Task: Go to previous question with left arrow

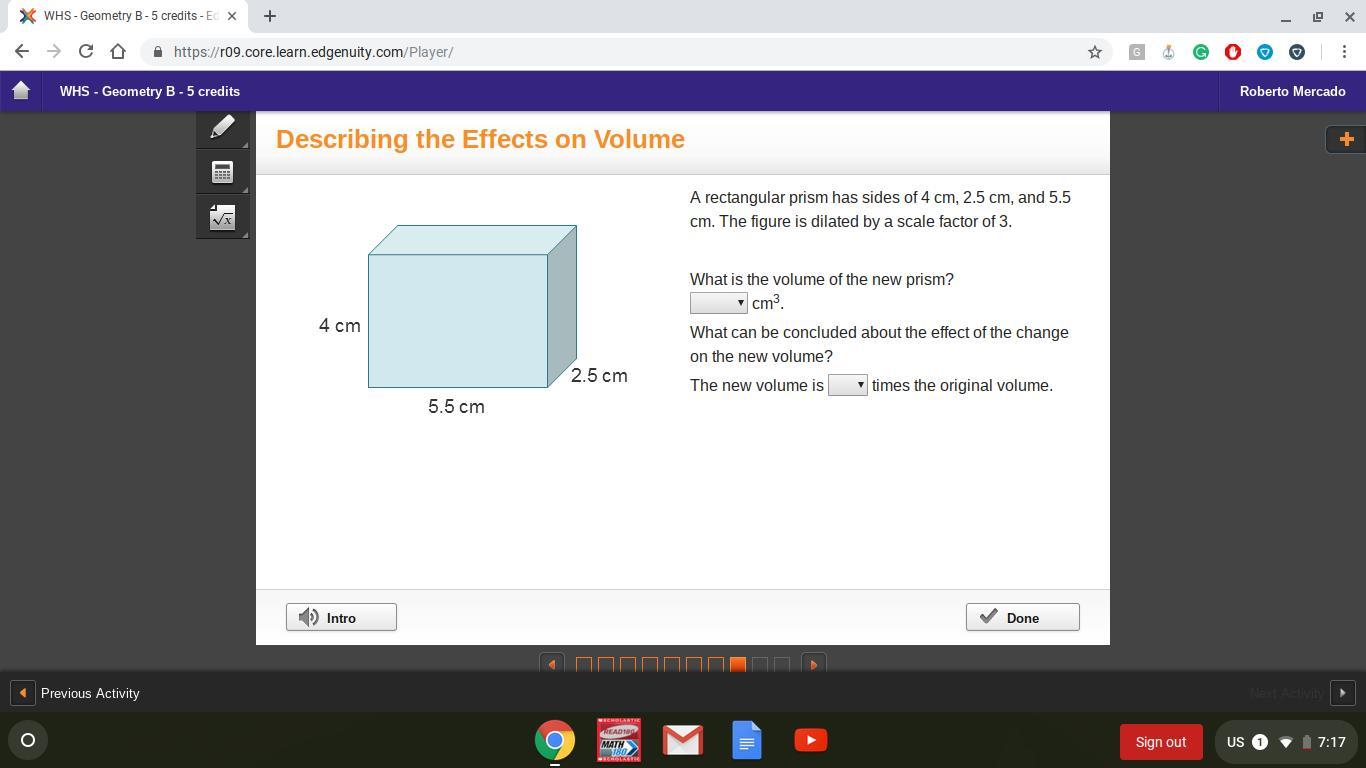Action: point(551,664)
